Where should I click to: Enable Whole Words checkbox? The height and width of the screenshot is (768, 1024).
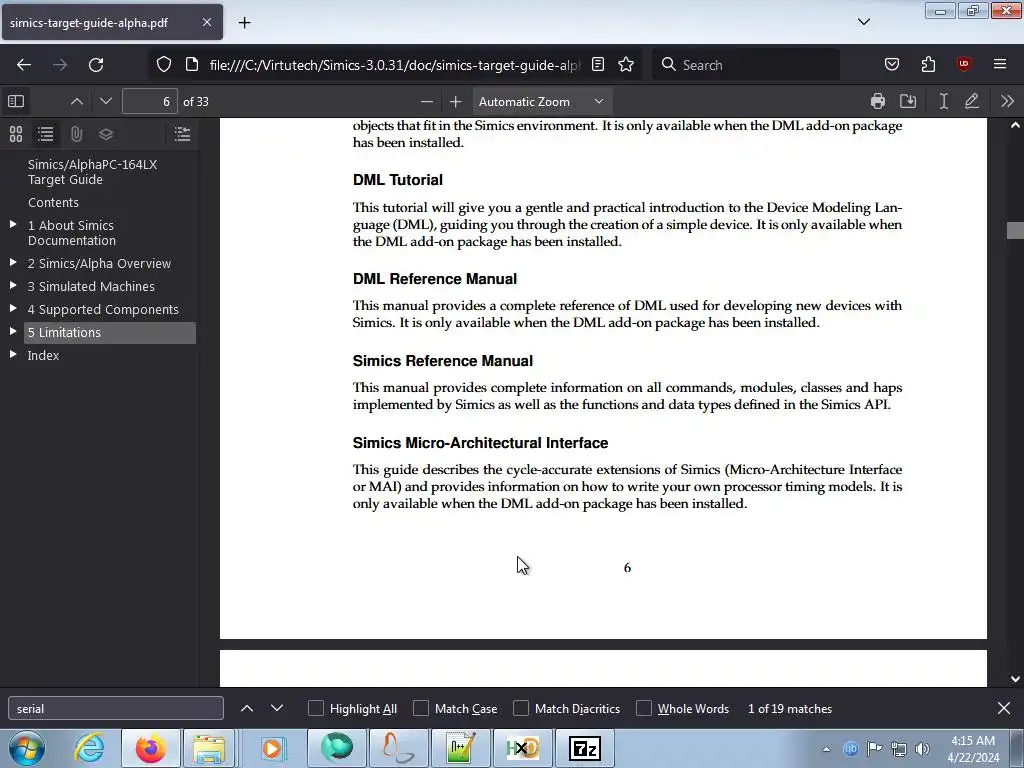tap(644, 709)
